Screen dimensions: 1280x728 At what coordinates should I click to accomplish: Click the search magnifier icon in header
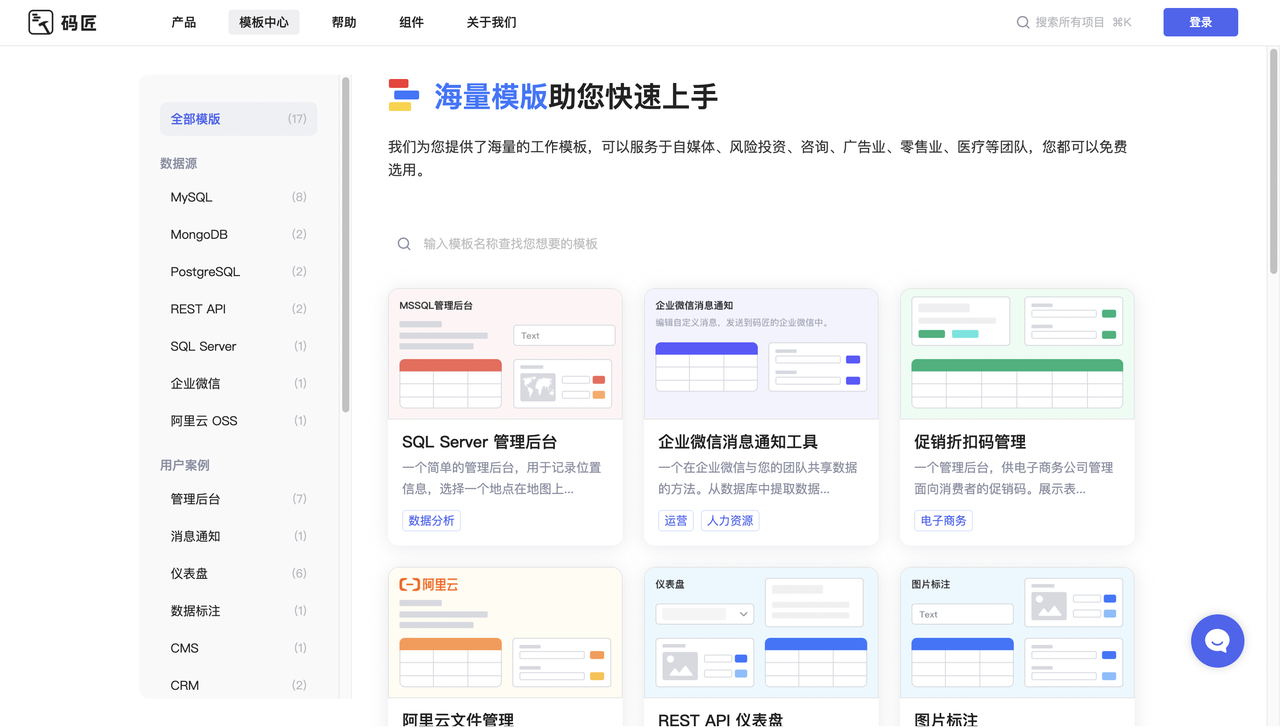click(x=1023, y=22)
